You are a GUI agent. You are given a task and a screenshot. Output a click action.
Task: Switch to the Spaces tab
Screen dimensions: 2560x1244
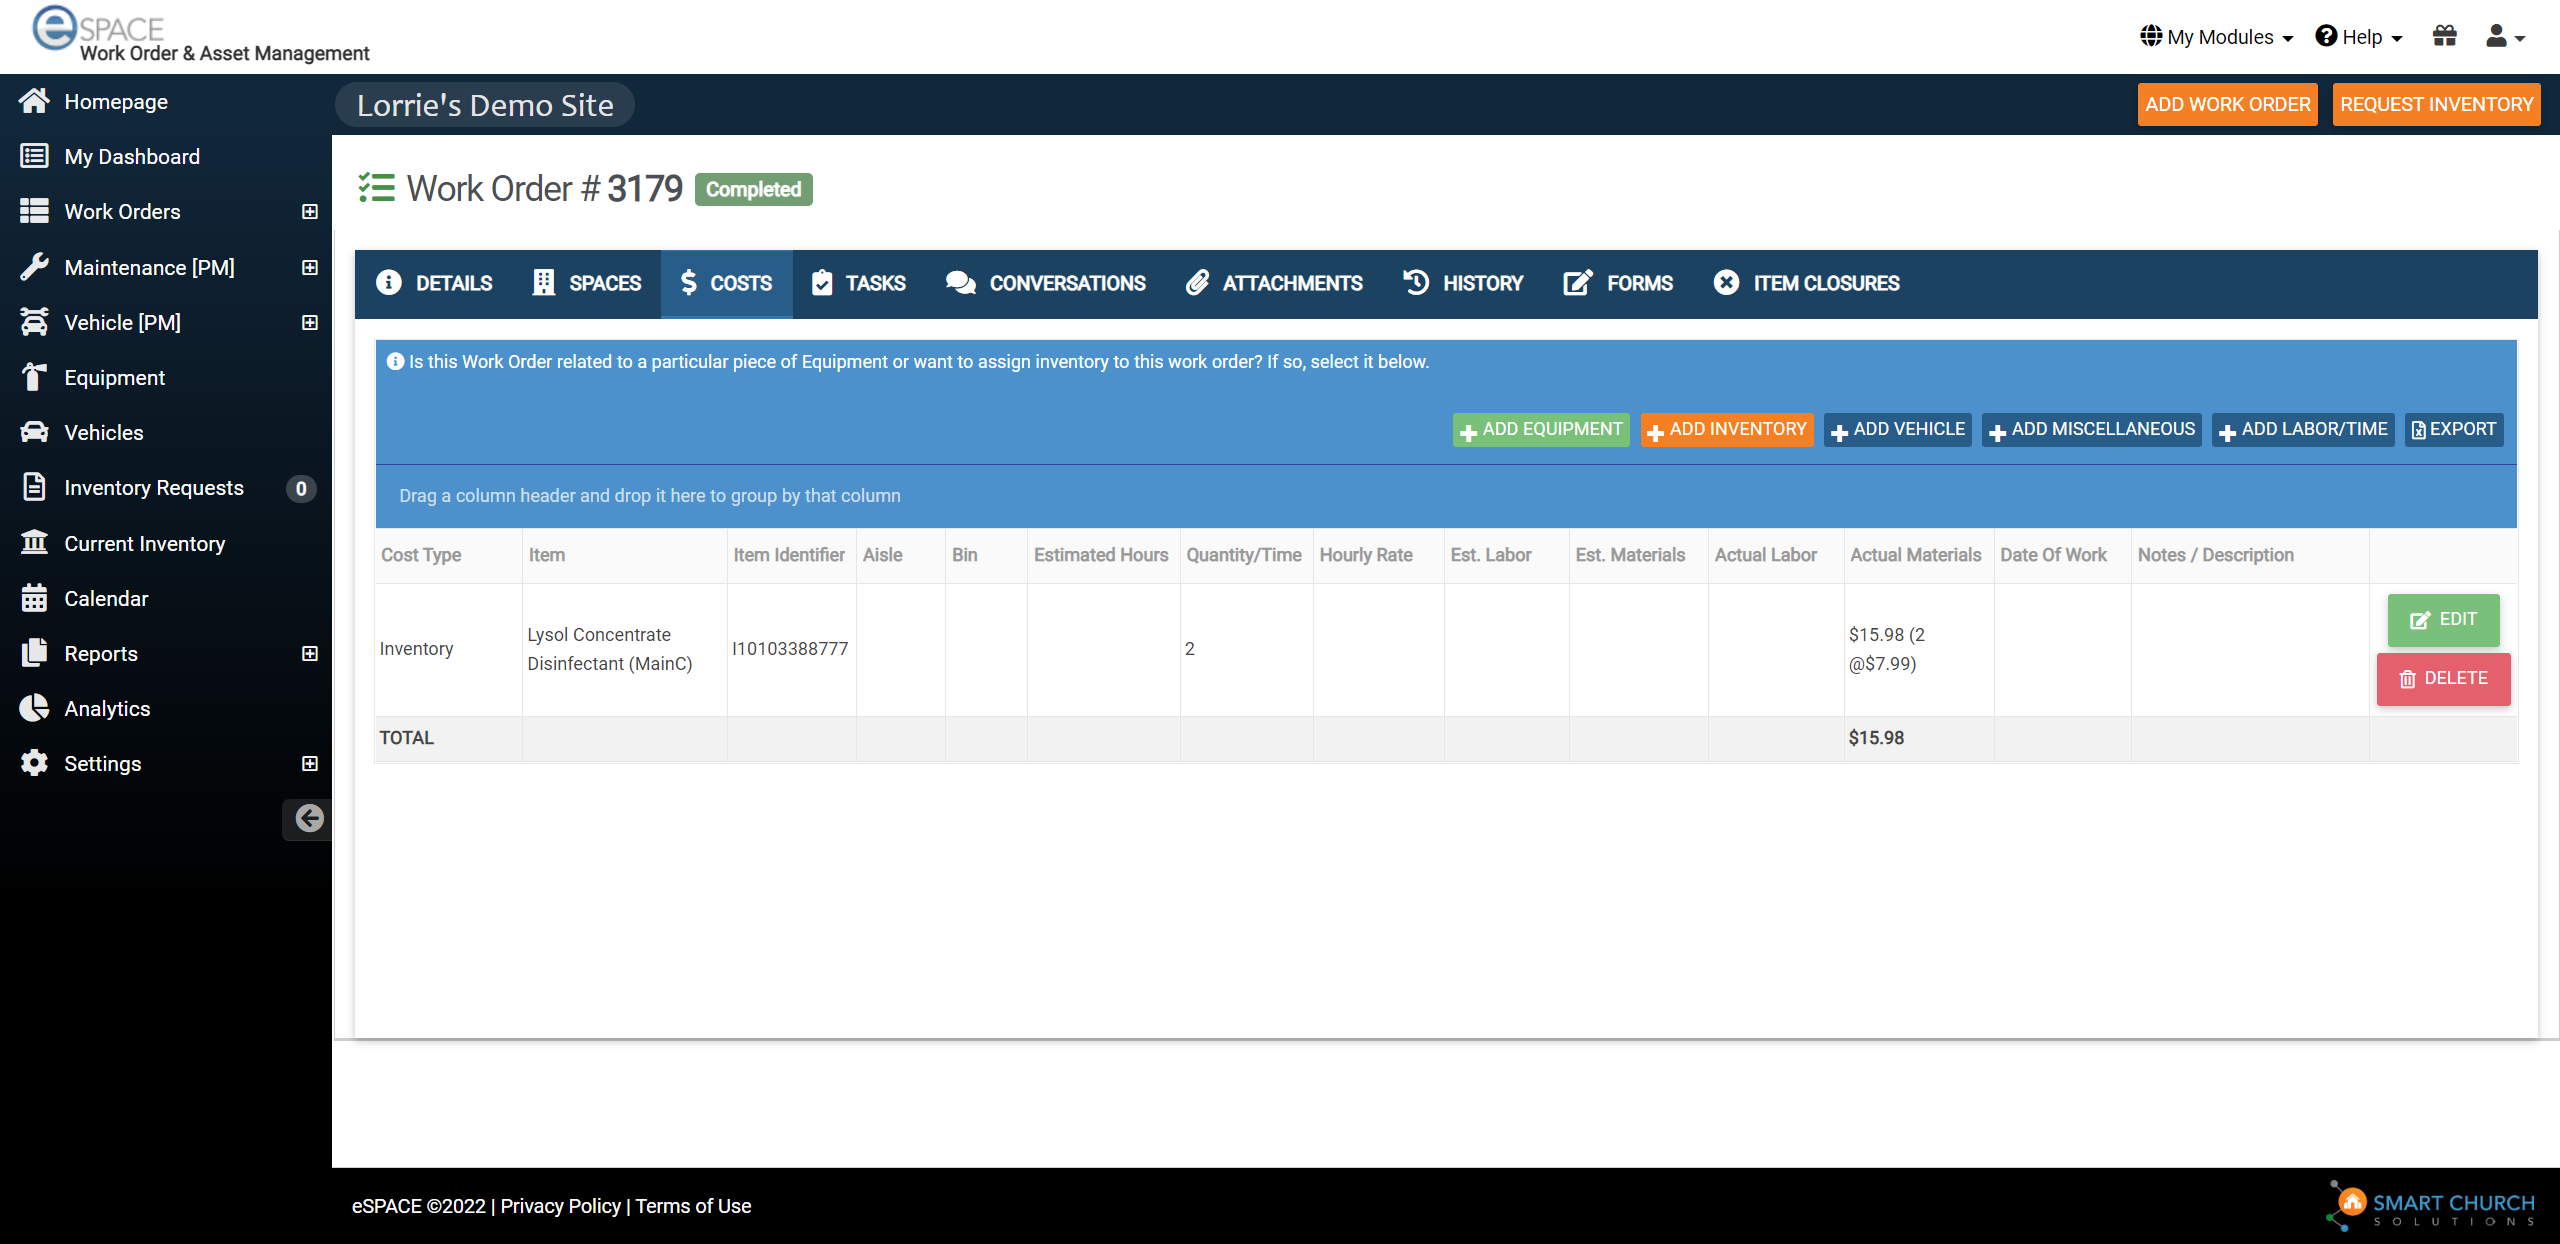(586, 283)
